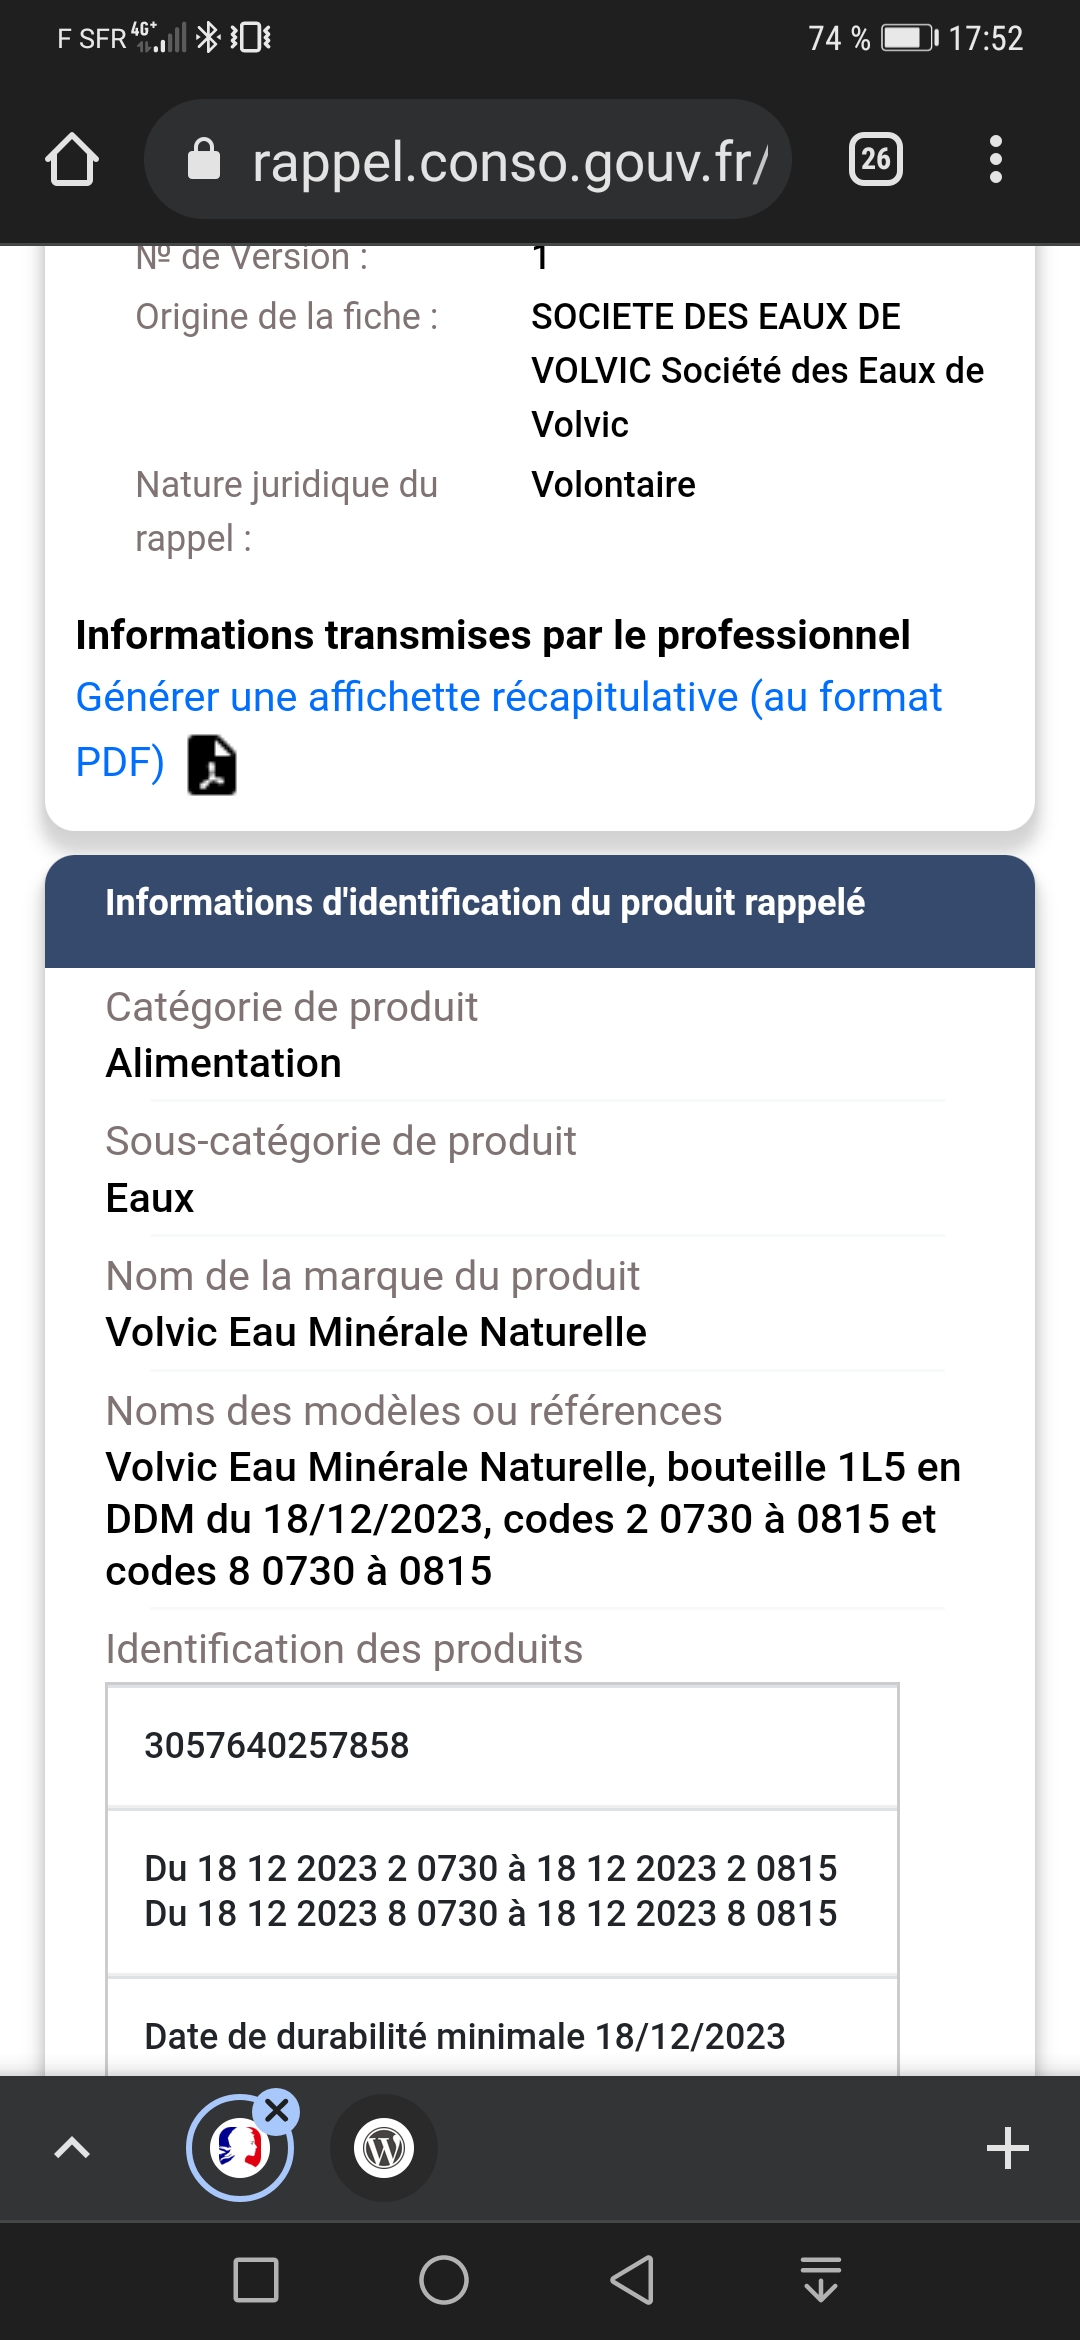Open the Chrome three-dot menu
This screenshot has height=2340, width=1080.
pyautogui.click(x=995, y=159)
